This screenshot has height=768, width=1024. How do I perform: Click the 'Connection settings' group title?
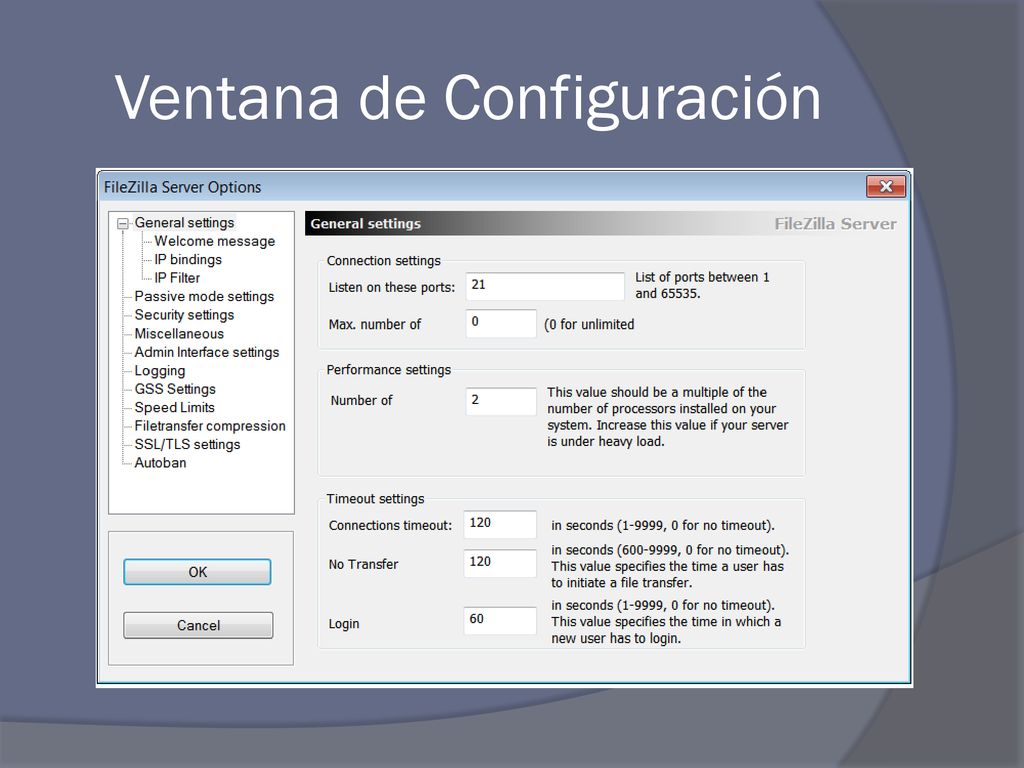383,261
